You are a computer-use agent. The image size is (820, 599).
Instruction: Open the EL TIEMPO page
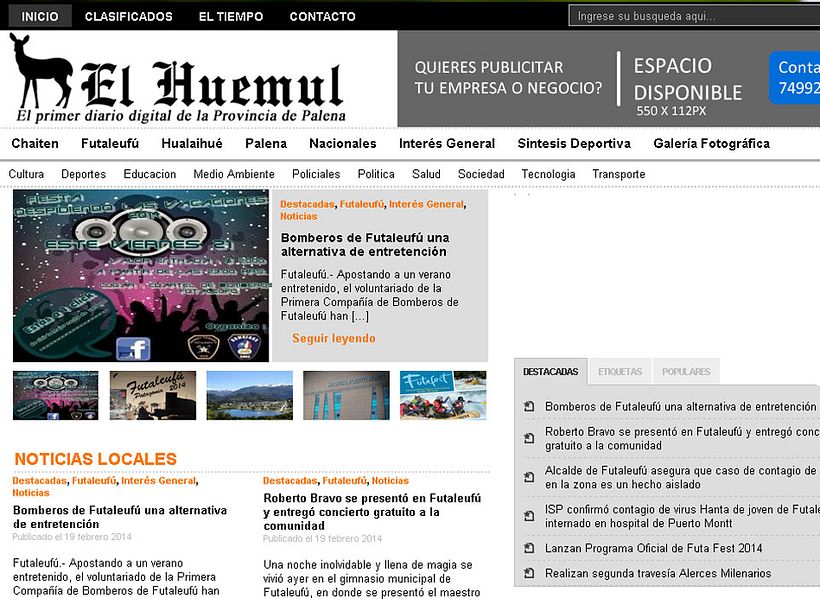231,17
